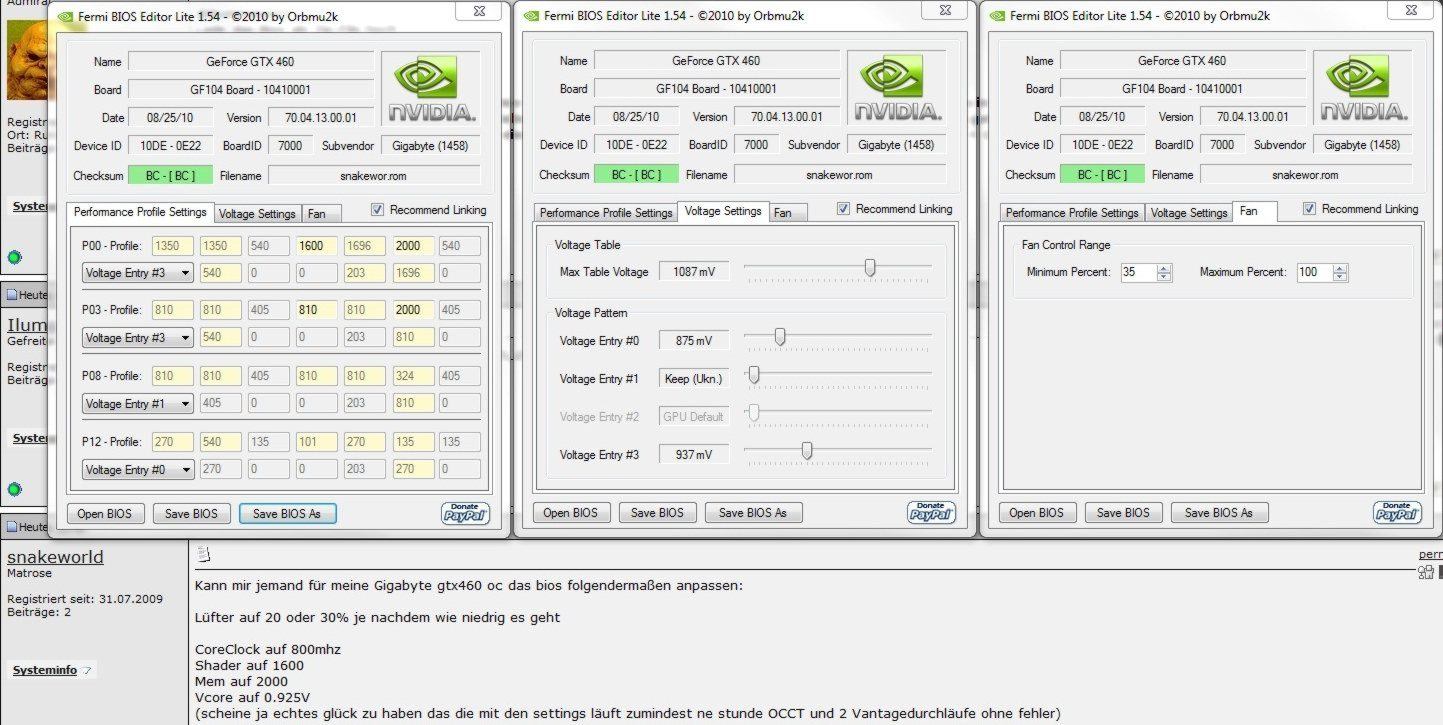Decrease Maximum Percent with down arrow
Viewport: 1443px width, 725px height.
pyautogui.click(x=1340, y=277)
